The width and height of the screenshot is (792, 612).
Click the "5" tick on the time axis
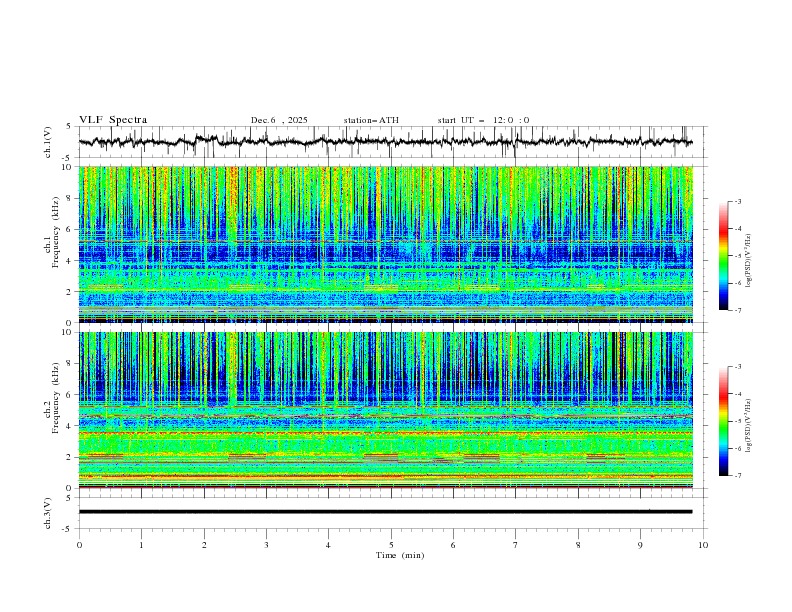pyautogui.click(x=391, y=545)
